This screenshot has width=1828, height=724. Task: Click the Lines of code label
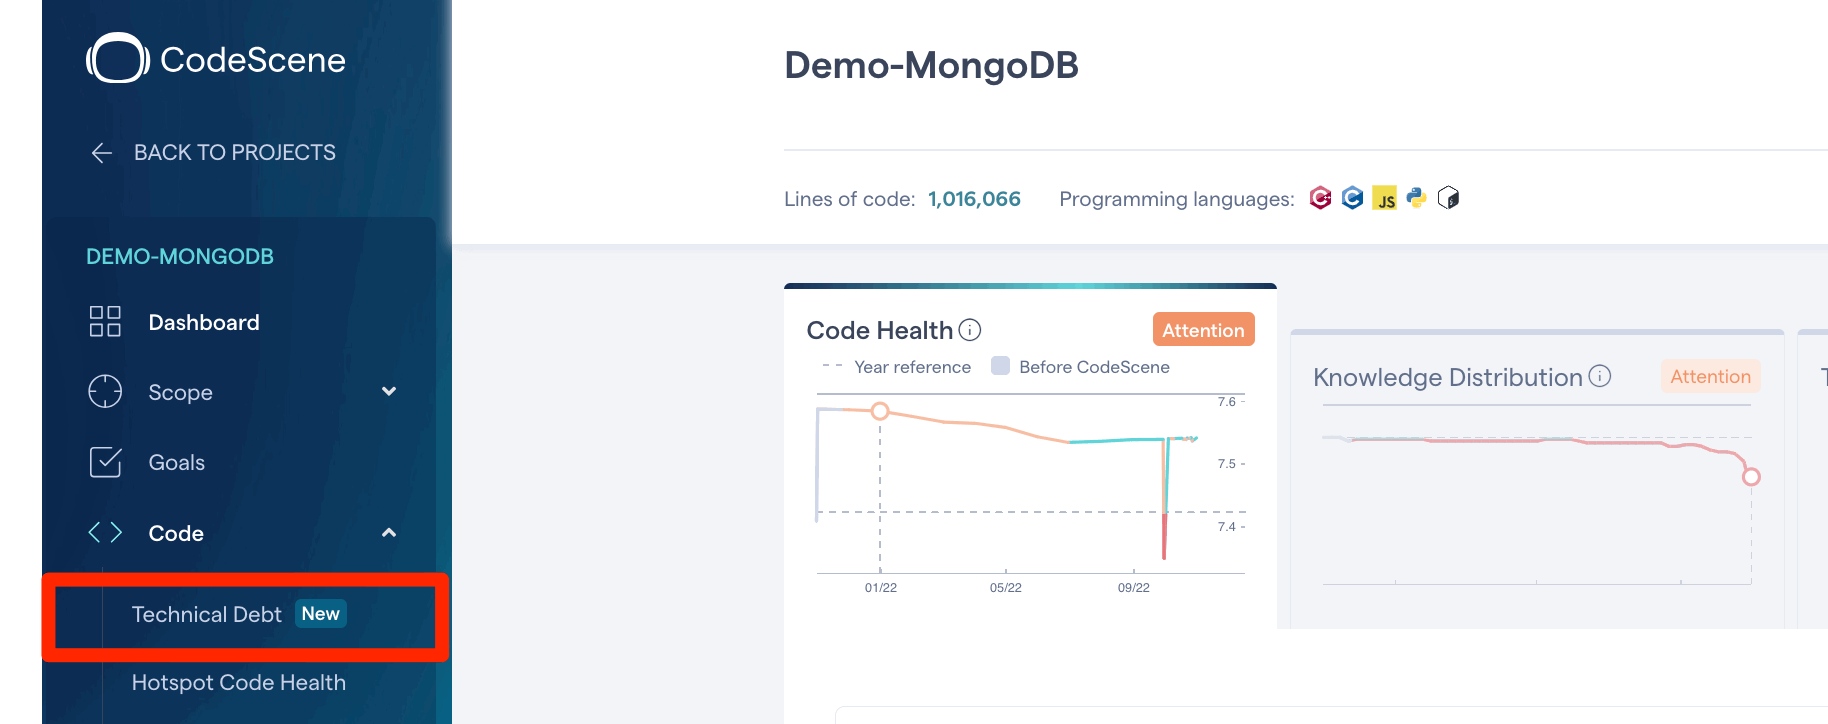(850, 199)
